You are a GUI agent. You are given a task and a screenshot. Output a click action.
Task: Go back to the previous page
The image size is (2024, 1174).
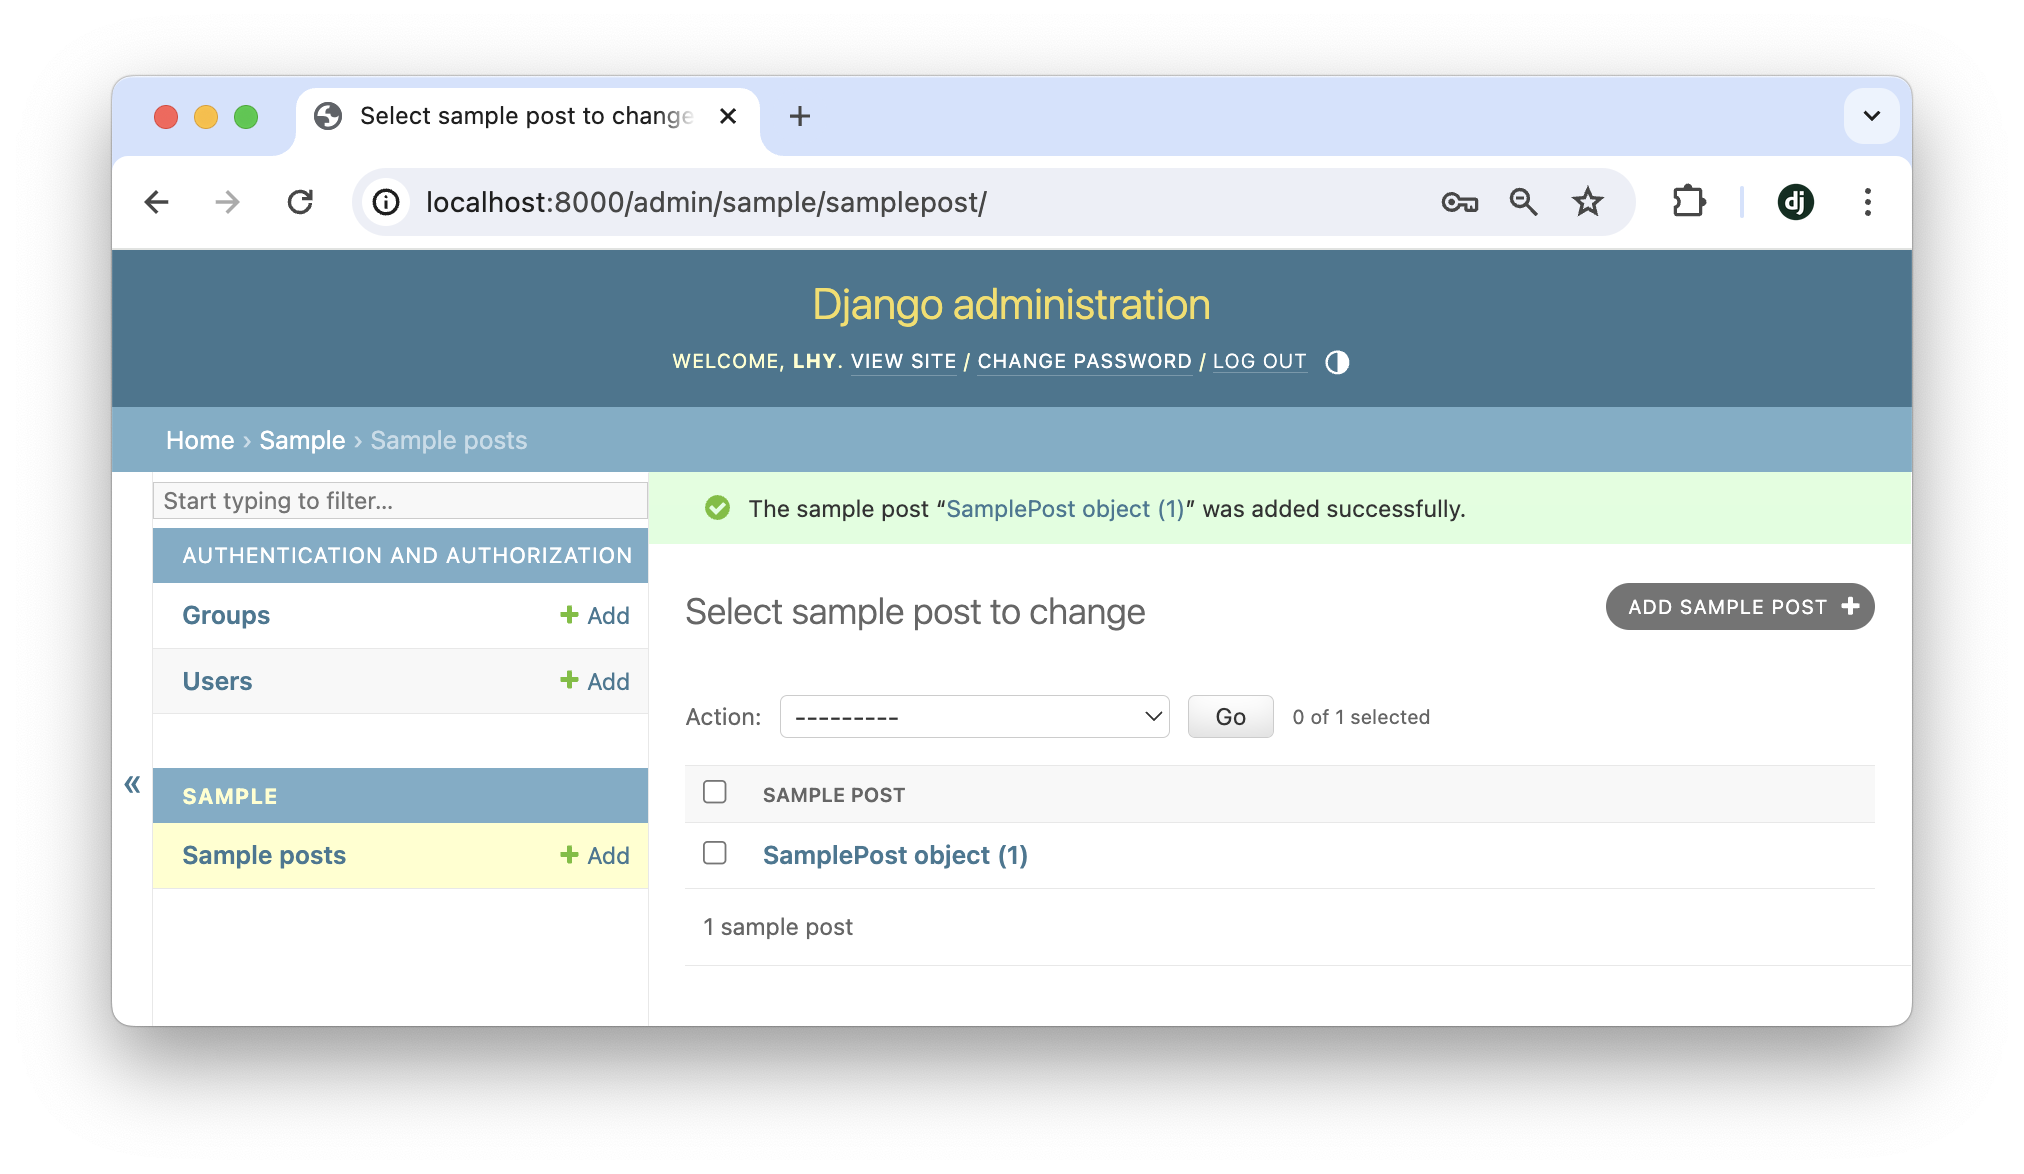pos(157,203)
